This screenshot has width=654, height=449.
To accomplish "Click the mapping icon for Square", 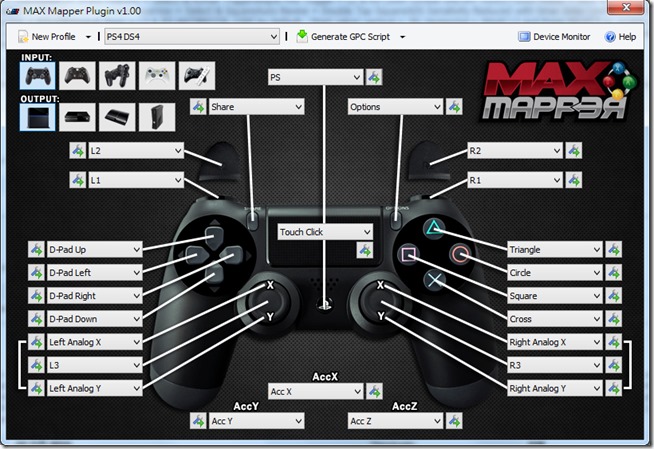I will coord(614,296).
